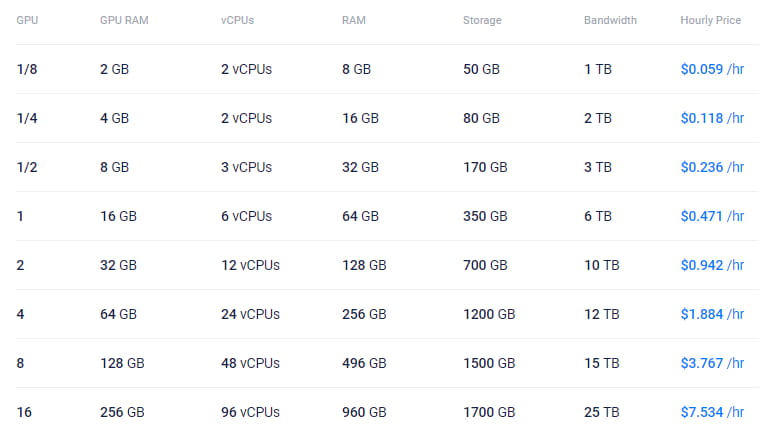Viewport: 775px width, 445px height.
Task: Click the Hourly Price column header
Action: coord(710,20)
